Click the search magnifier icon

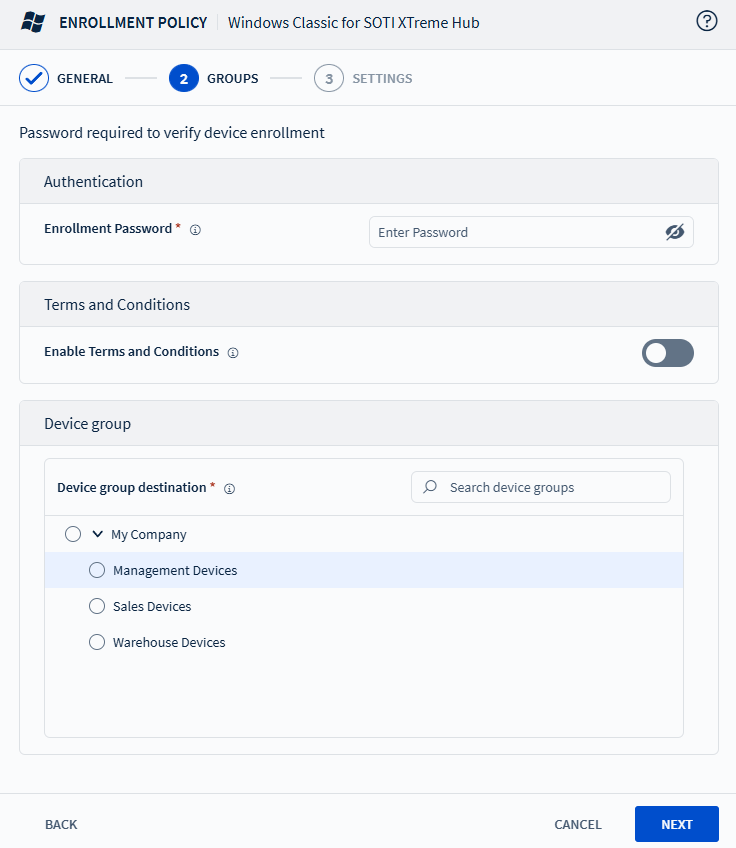pos(430,487)
